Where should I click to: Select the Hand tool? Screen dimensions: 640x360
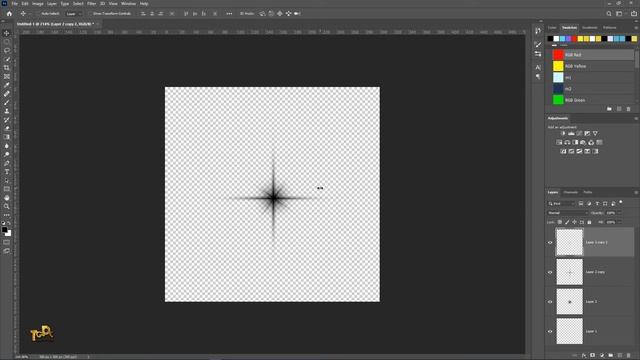click(x=7, y=198)
